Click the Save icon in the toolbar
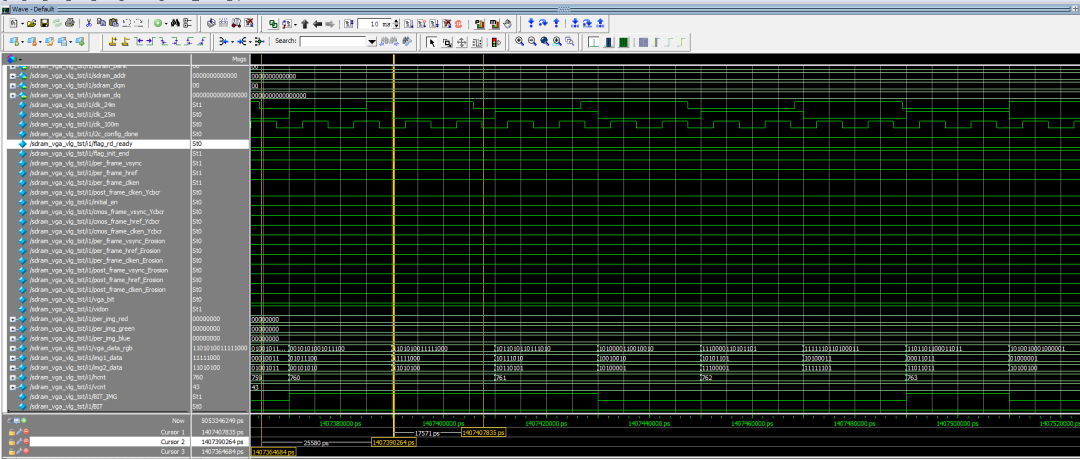Image resolution: width=1080 pixels, height=459 pixels. point(45,22)
